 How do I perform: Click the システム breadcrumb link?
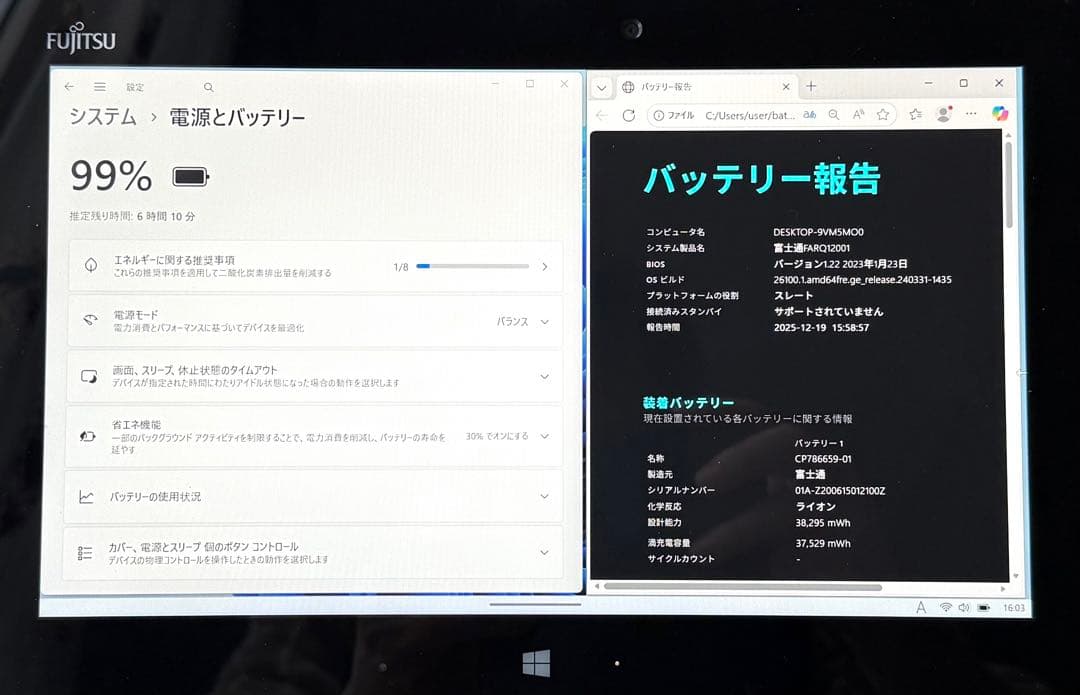[100, 116]
